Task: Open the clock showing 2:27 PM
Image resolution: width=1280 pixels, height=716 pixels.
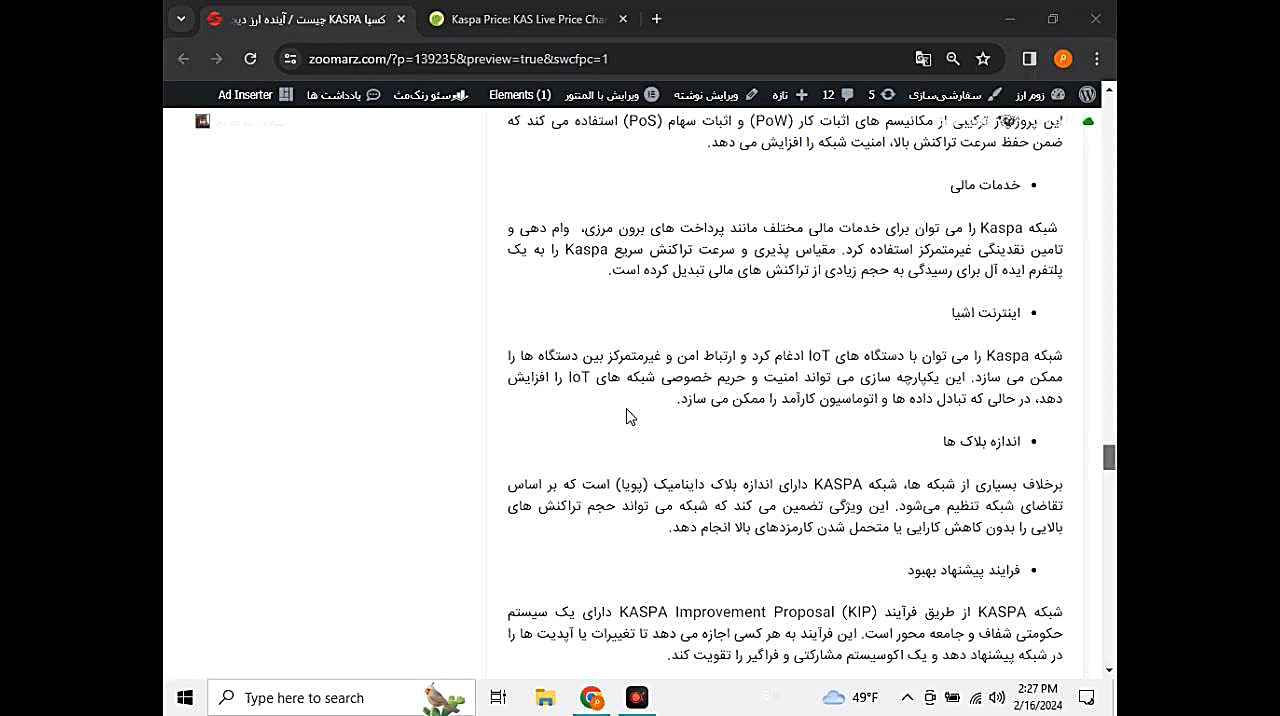Action: pos(1037,697)
